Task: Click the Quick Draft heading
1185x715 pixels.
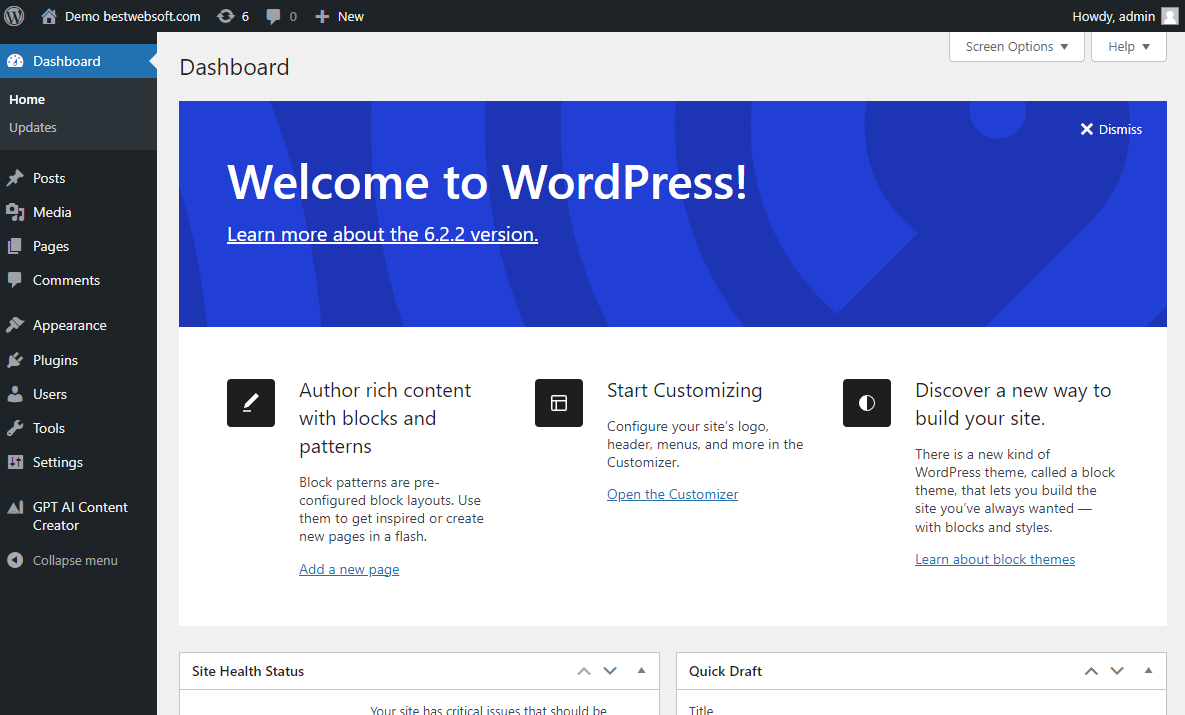Action: pos(726,671)
